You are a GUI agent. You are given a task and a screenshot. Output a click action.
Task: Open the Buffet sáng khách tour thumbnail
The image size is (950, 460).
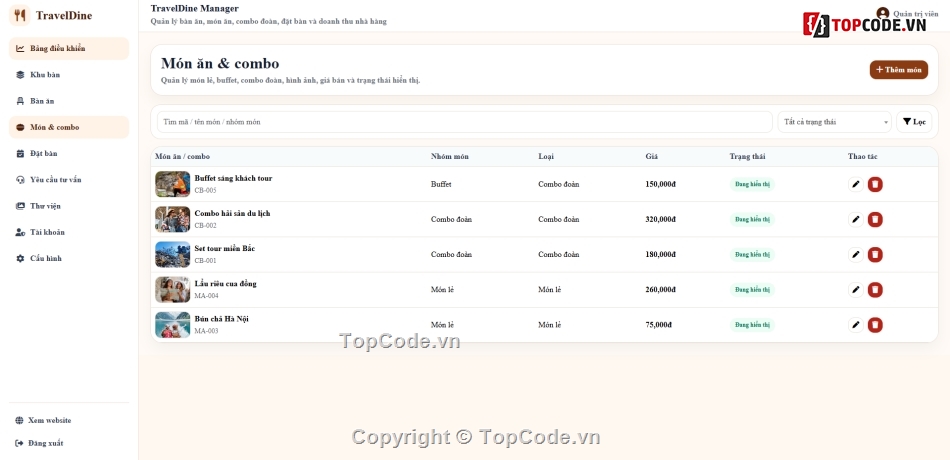point(173,184)
